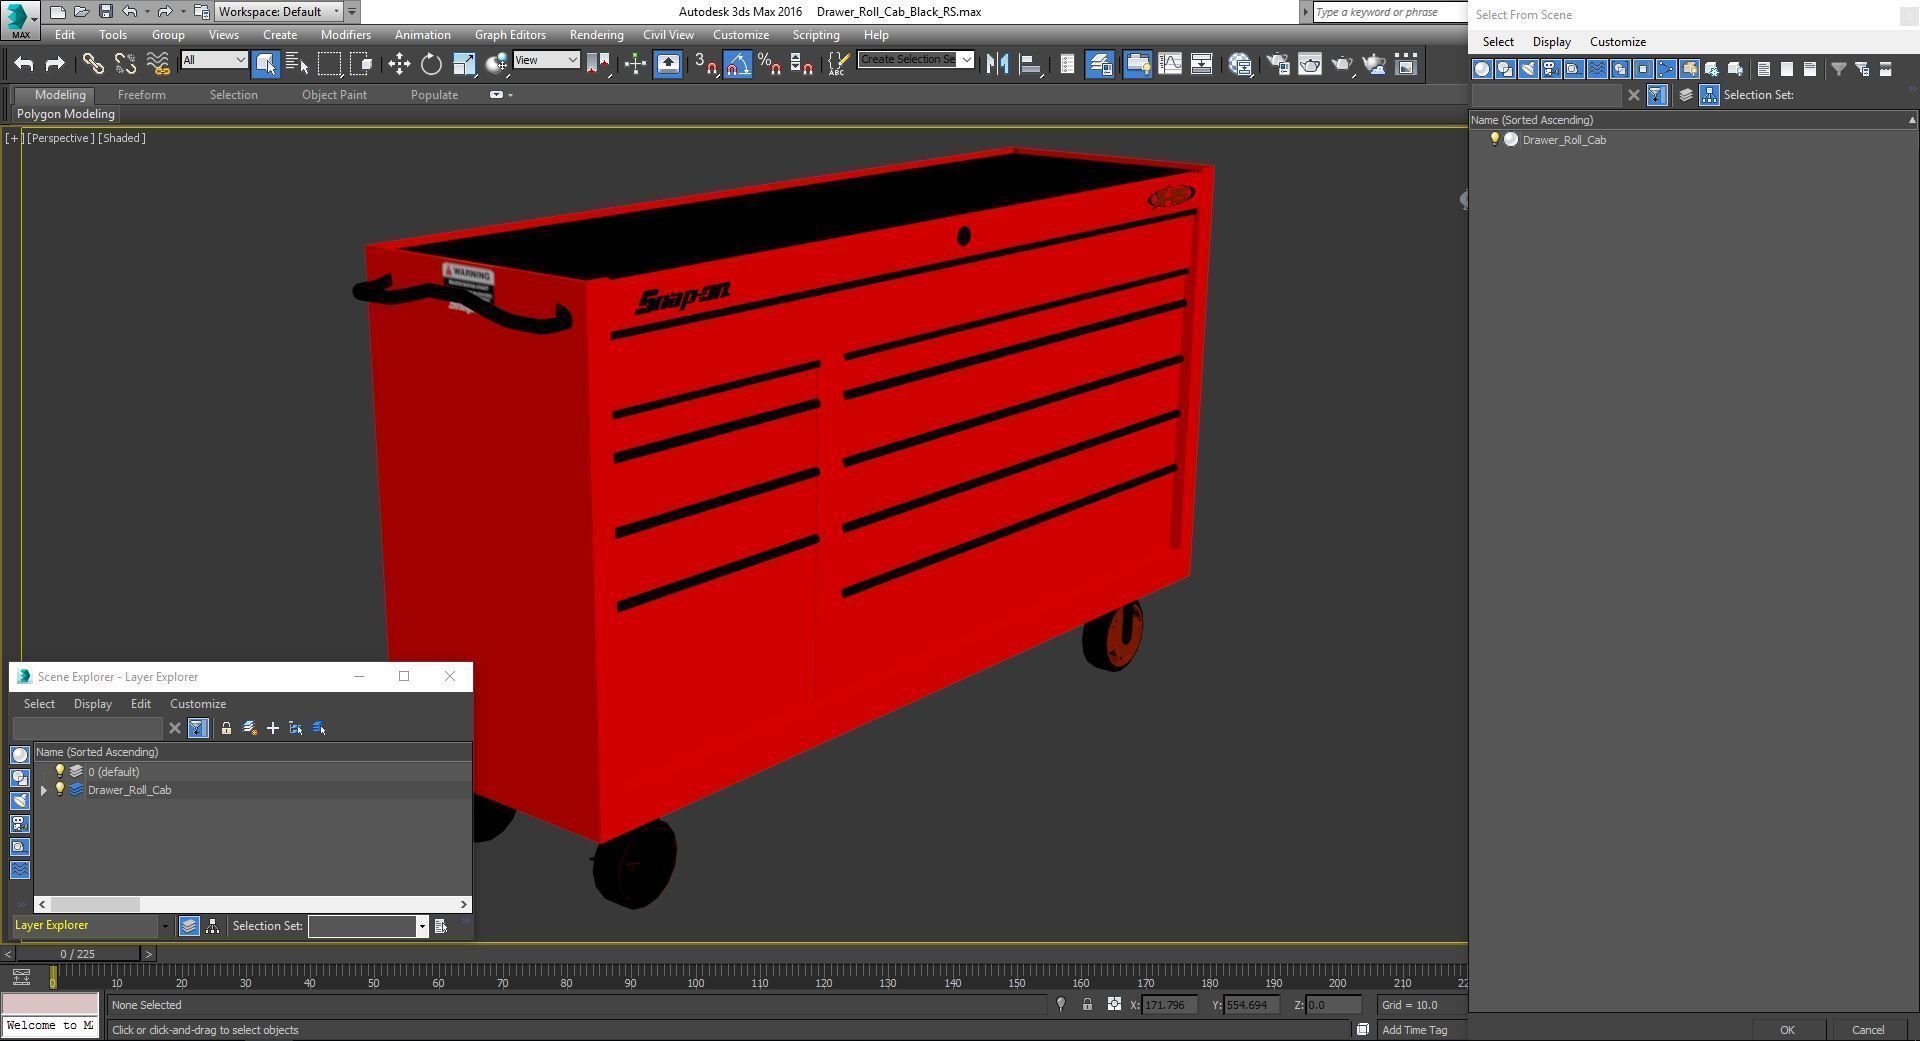Open the Curve Editor icon
1920x1041 pixels.
tap(1169, 64)
